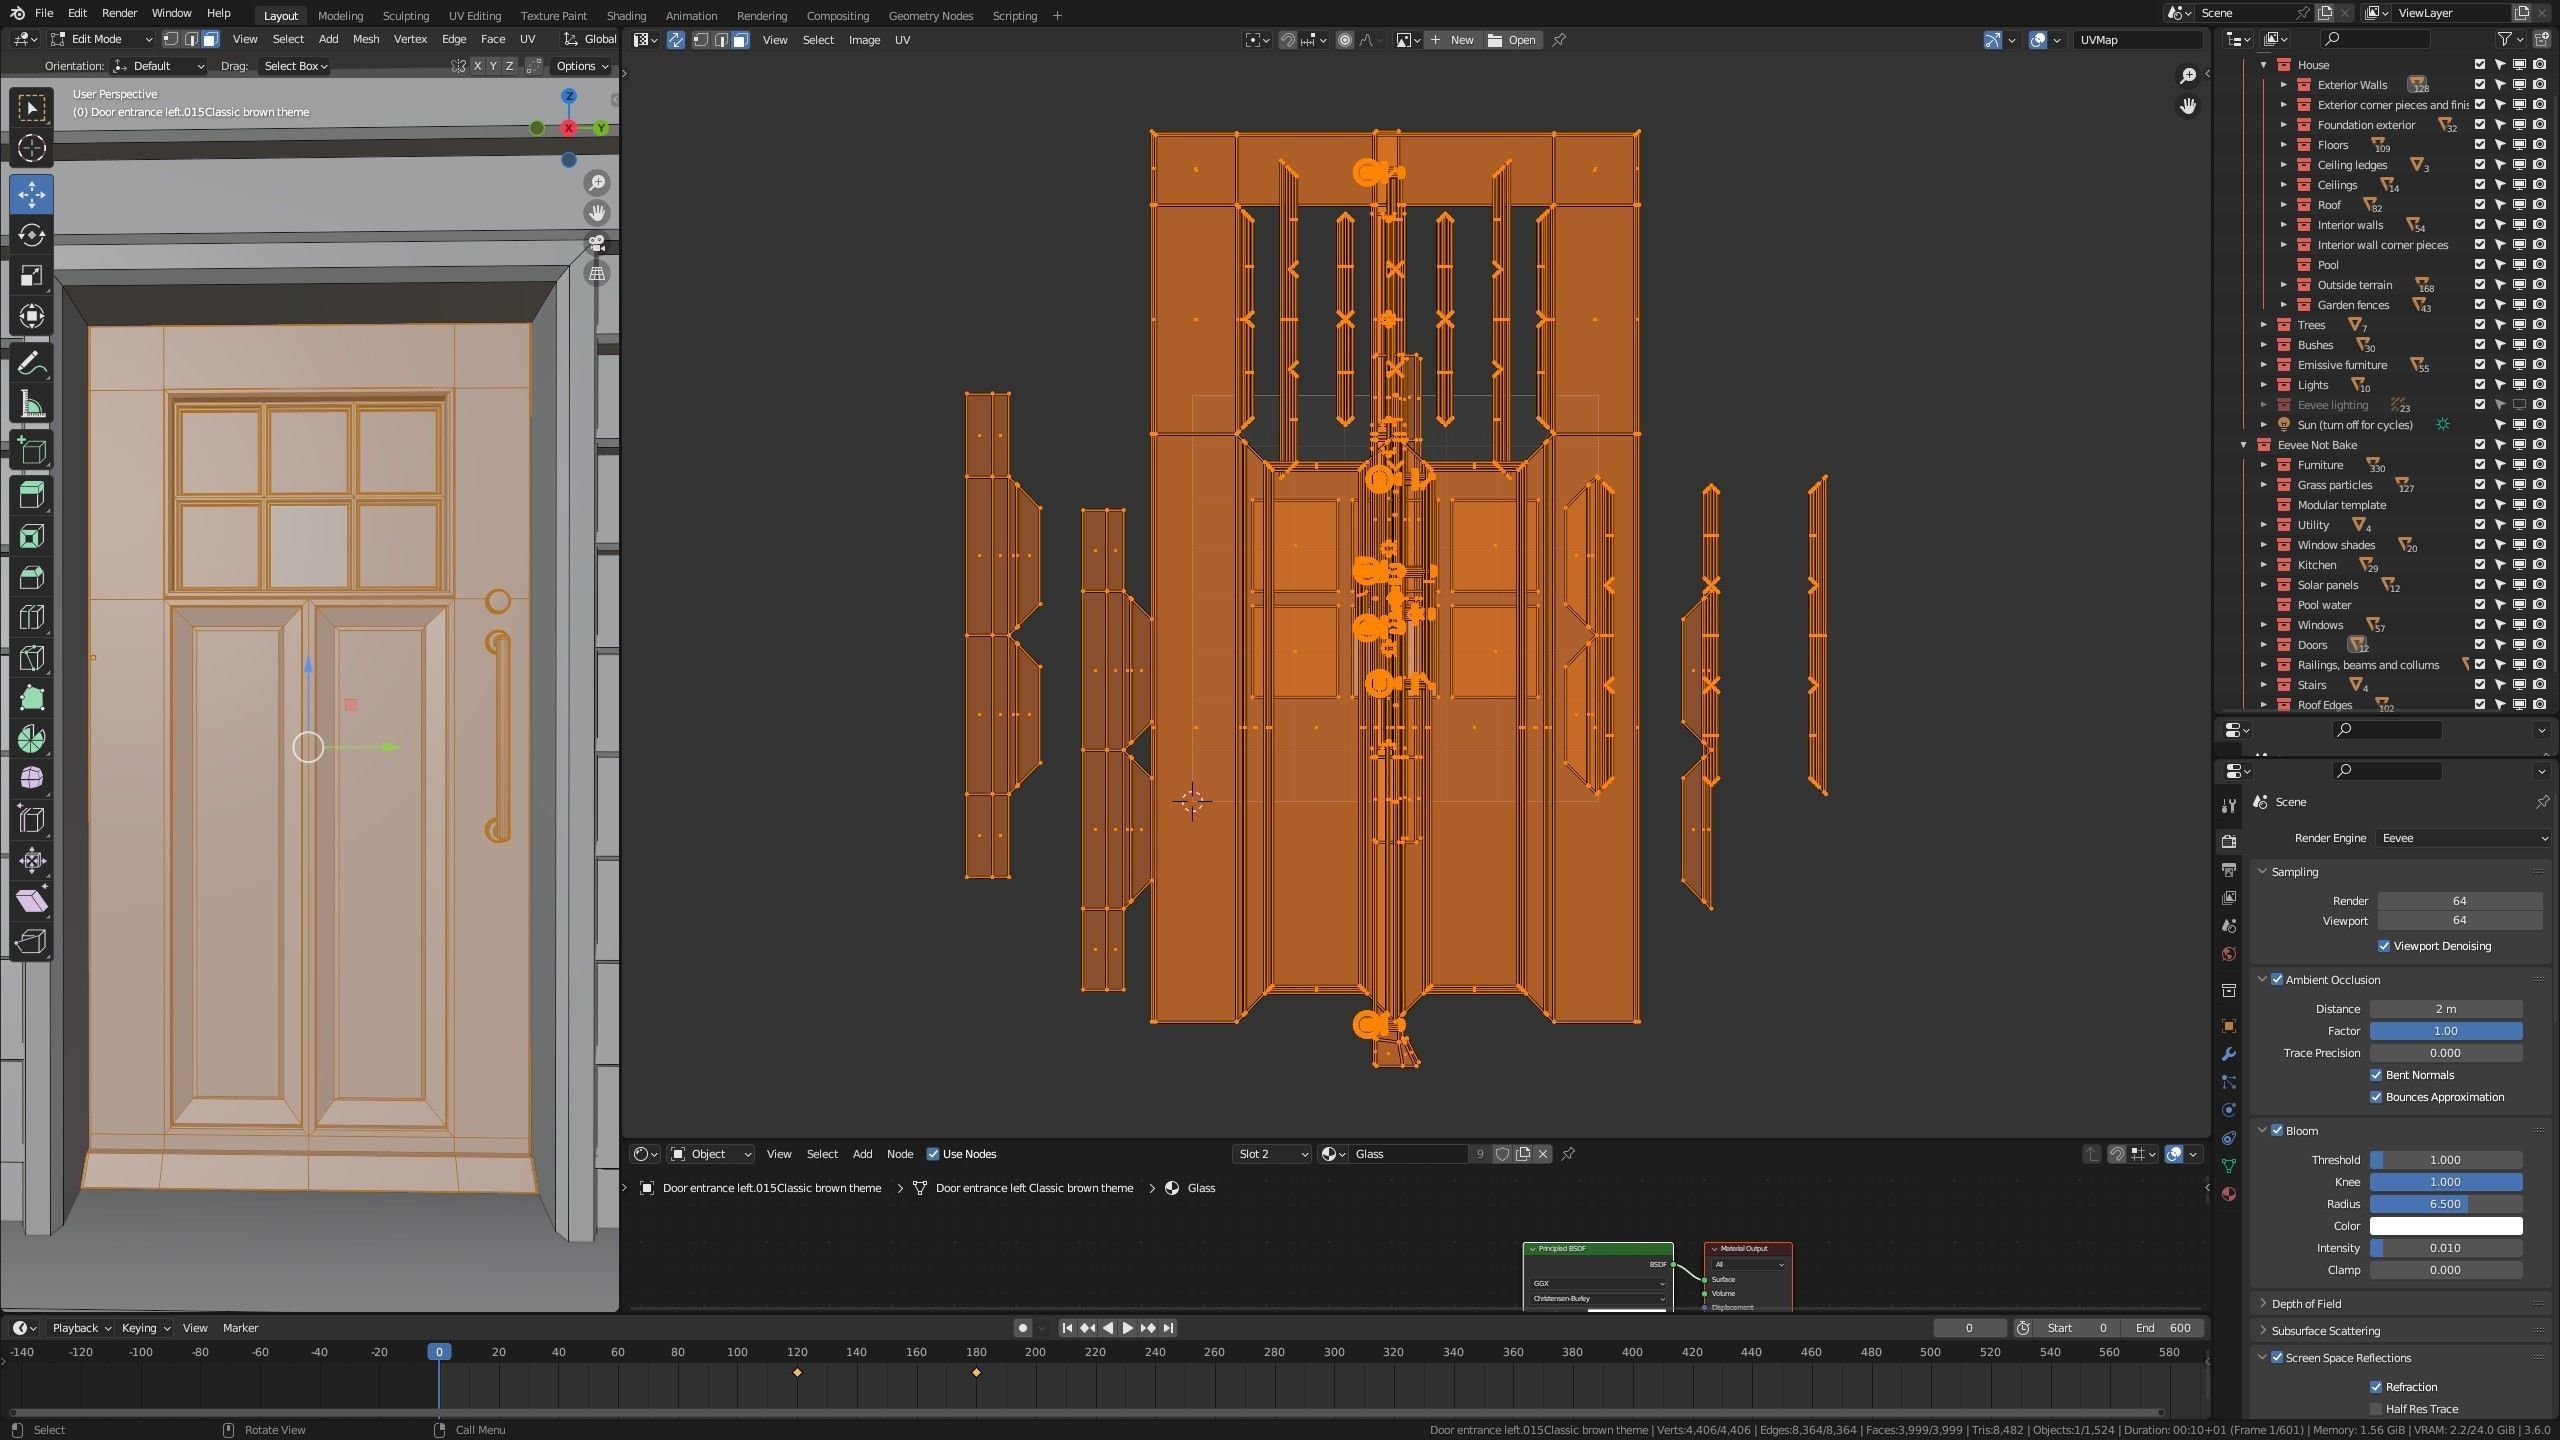Select the Measure tool
The image size is (2560, 1440).
coord(31,405)
